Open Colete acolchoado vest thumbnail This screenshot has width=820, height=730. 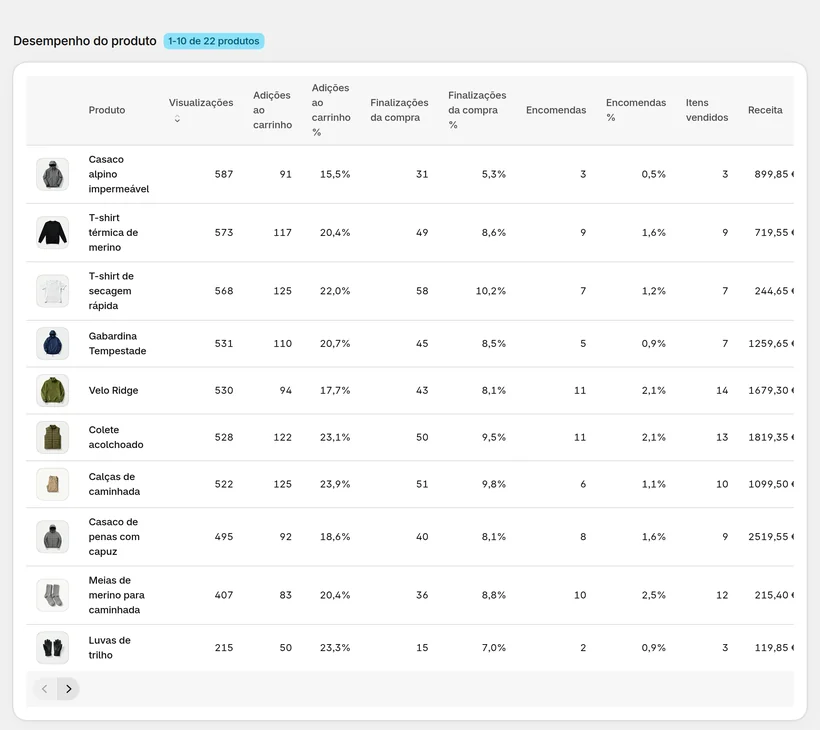click(x=52, y=437)
